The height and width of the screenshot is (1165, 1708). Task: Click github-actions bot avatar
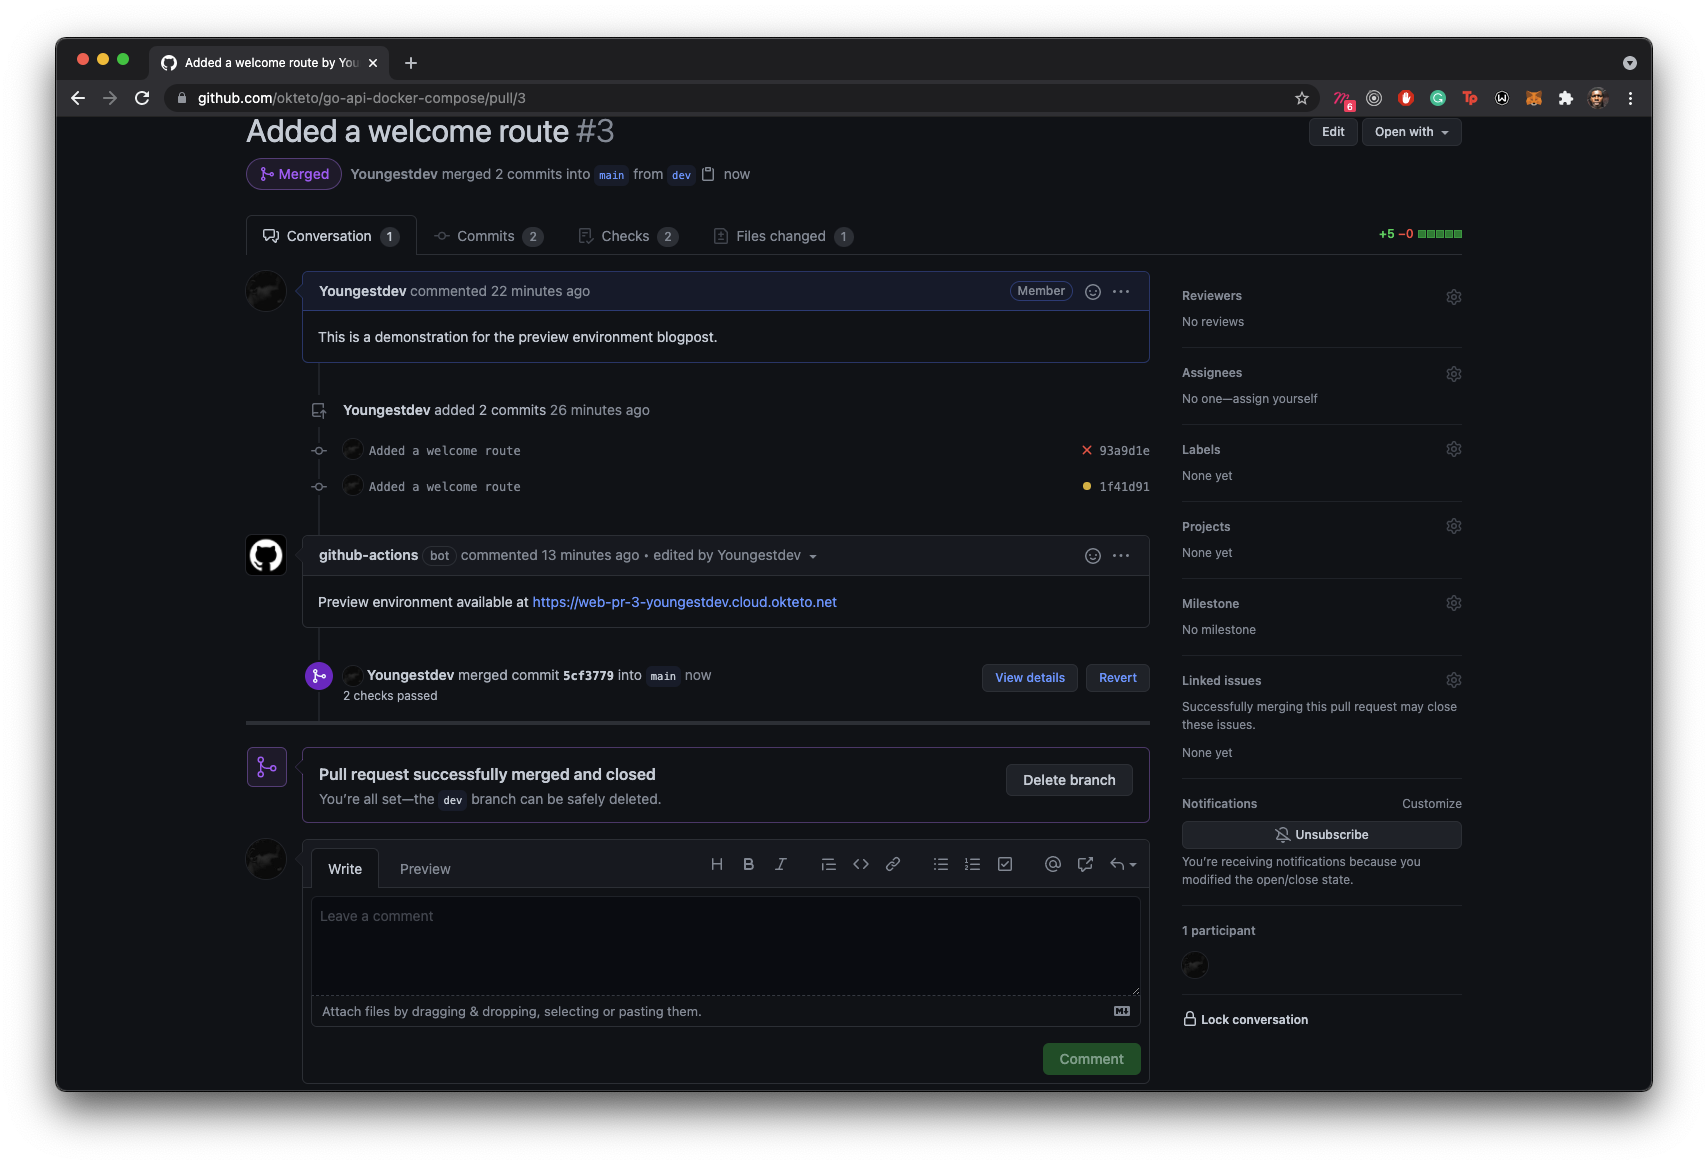266,555
